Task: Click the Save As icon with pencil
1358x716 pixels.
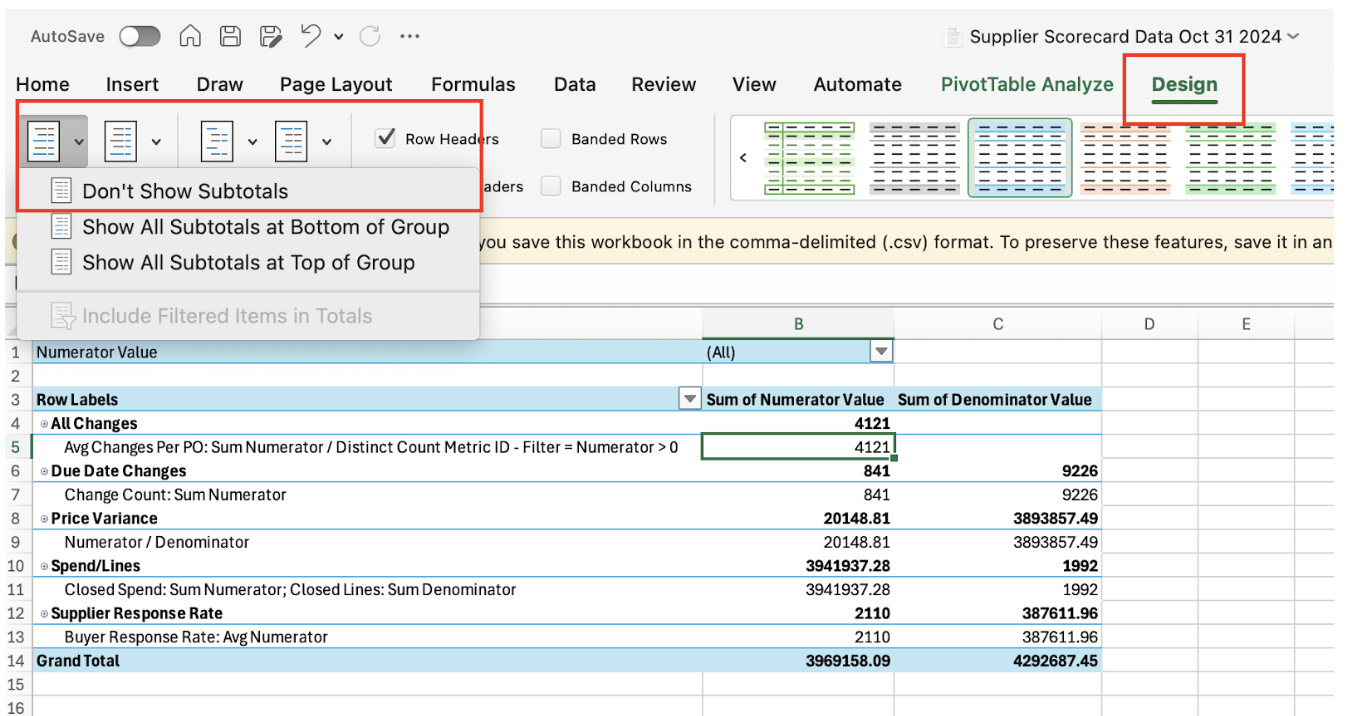Action: click(270, 37)
